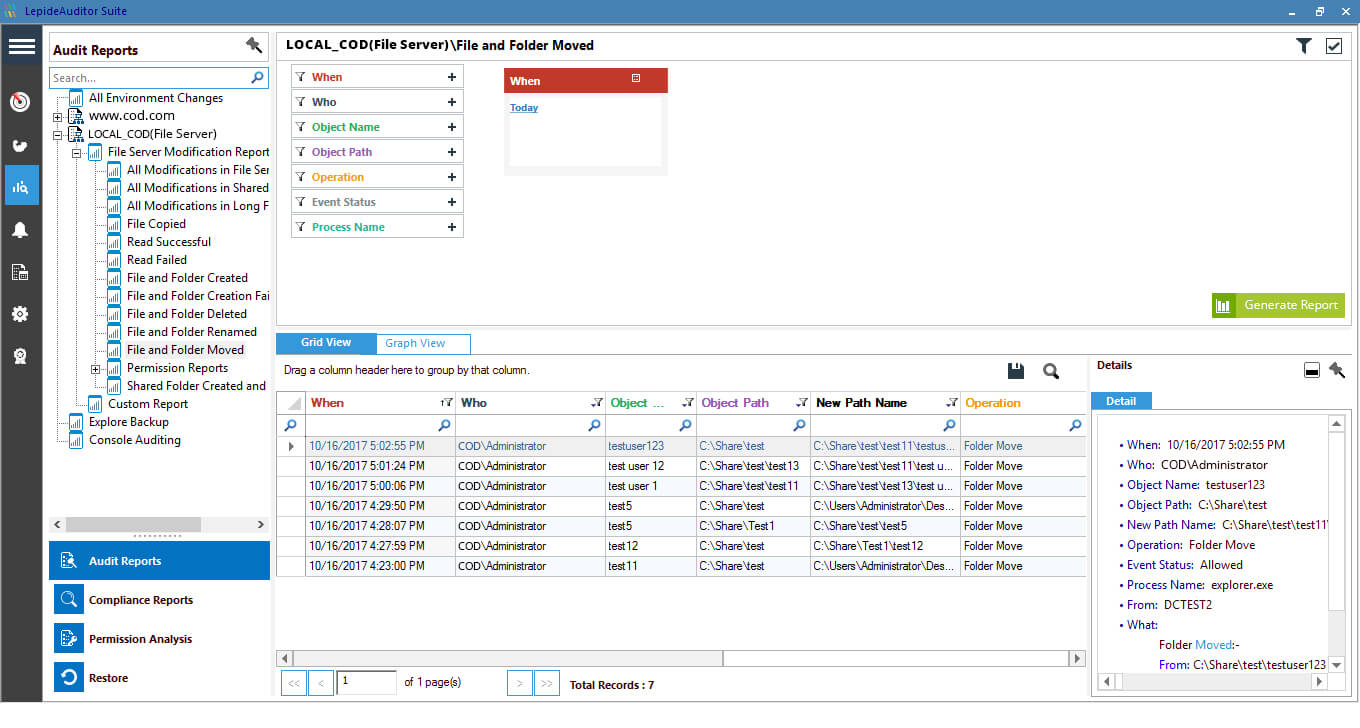The width and height of the screenshot is (1360, 728).
Task: Open the health monitoring sidebar icon
Action: click(x=20, y=146)
